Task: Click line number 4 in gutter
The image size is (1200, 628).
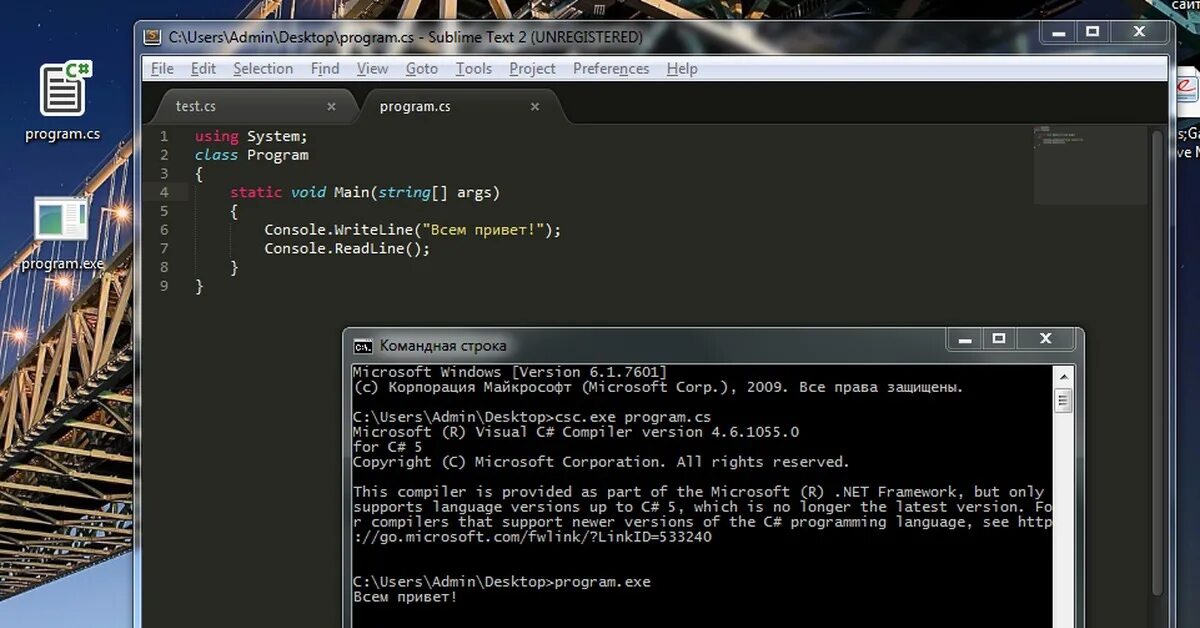Action: [164, 192]
